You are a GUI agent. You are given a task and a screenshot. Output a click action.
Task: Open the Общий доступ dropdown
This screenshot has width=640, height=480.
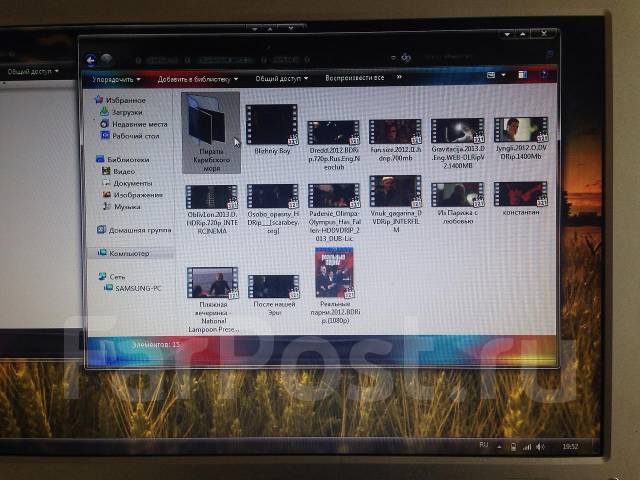280,78
